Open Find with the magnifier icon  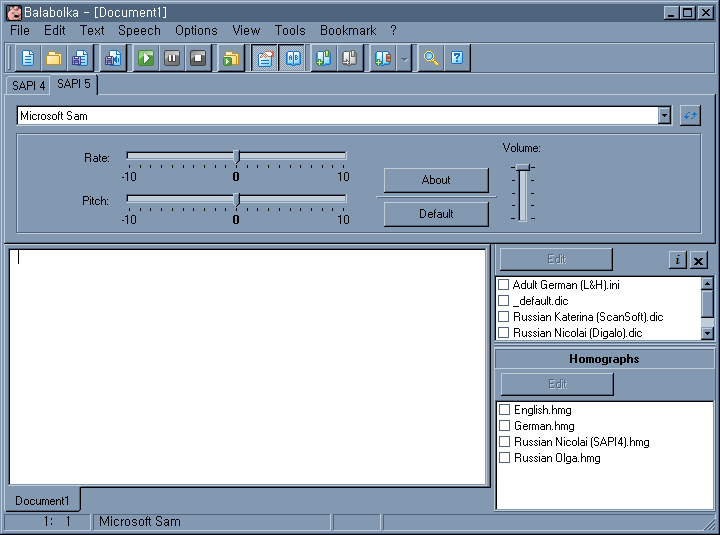click(x=431, y=58)
